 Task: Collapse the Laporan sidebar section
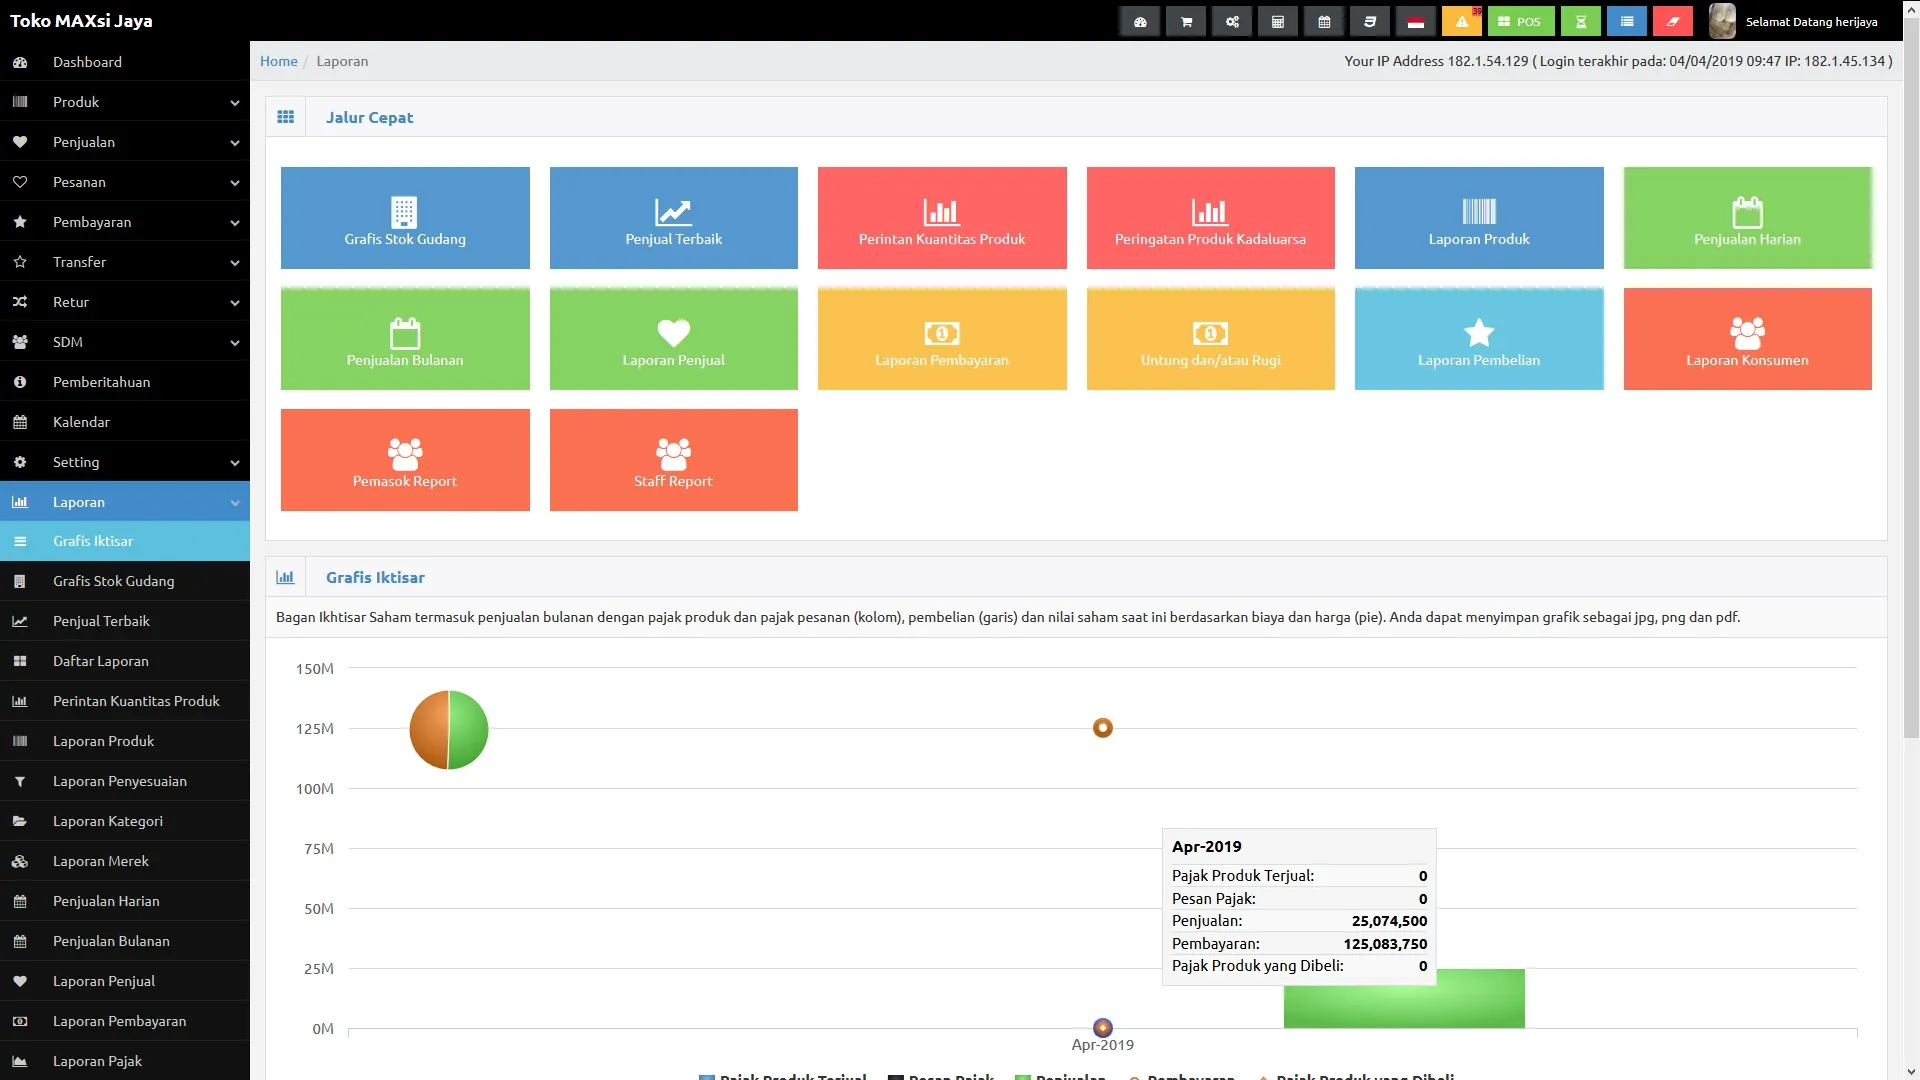pos(125,502)
